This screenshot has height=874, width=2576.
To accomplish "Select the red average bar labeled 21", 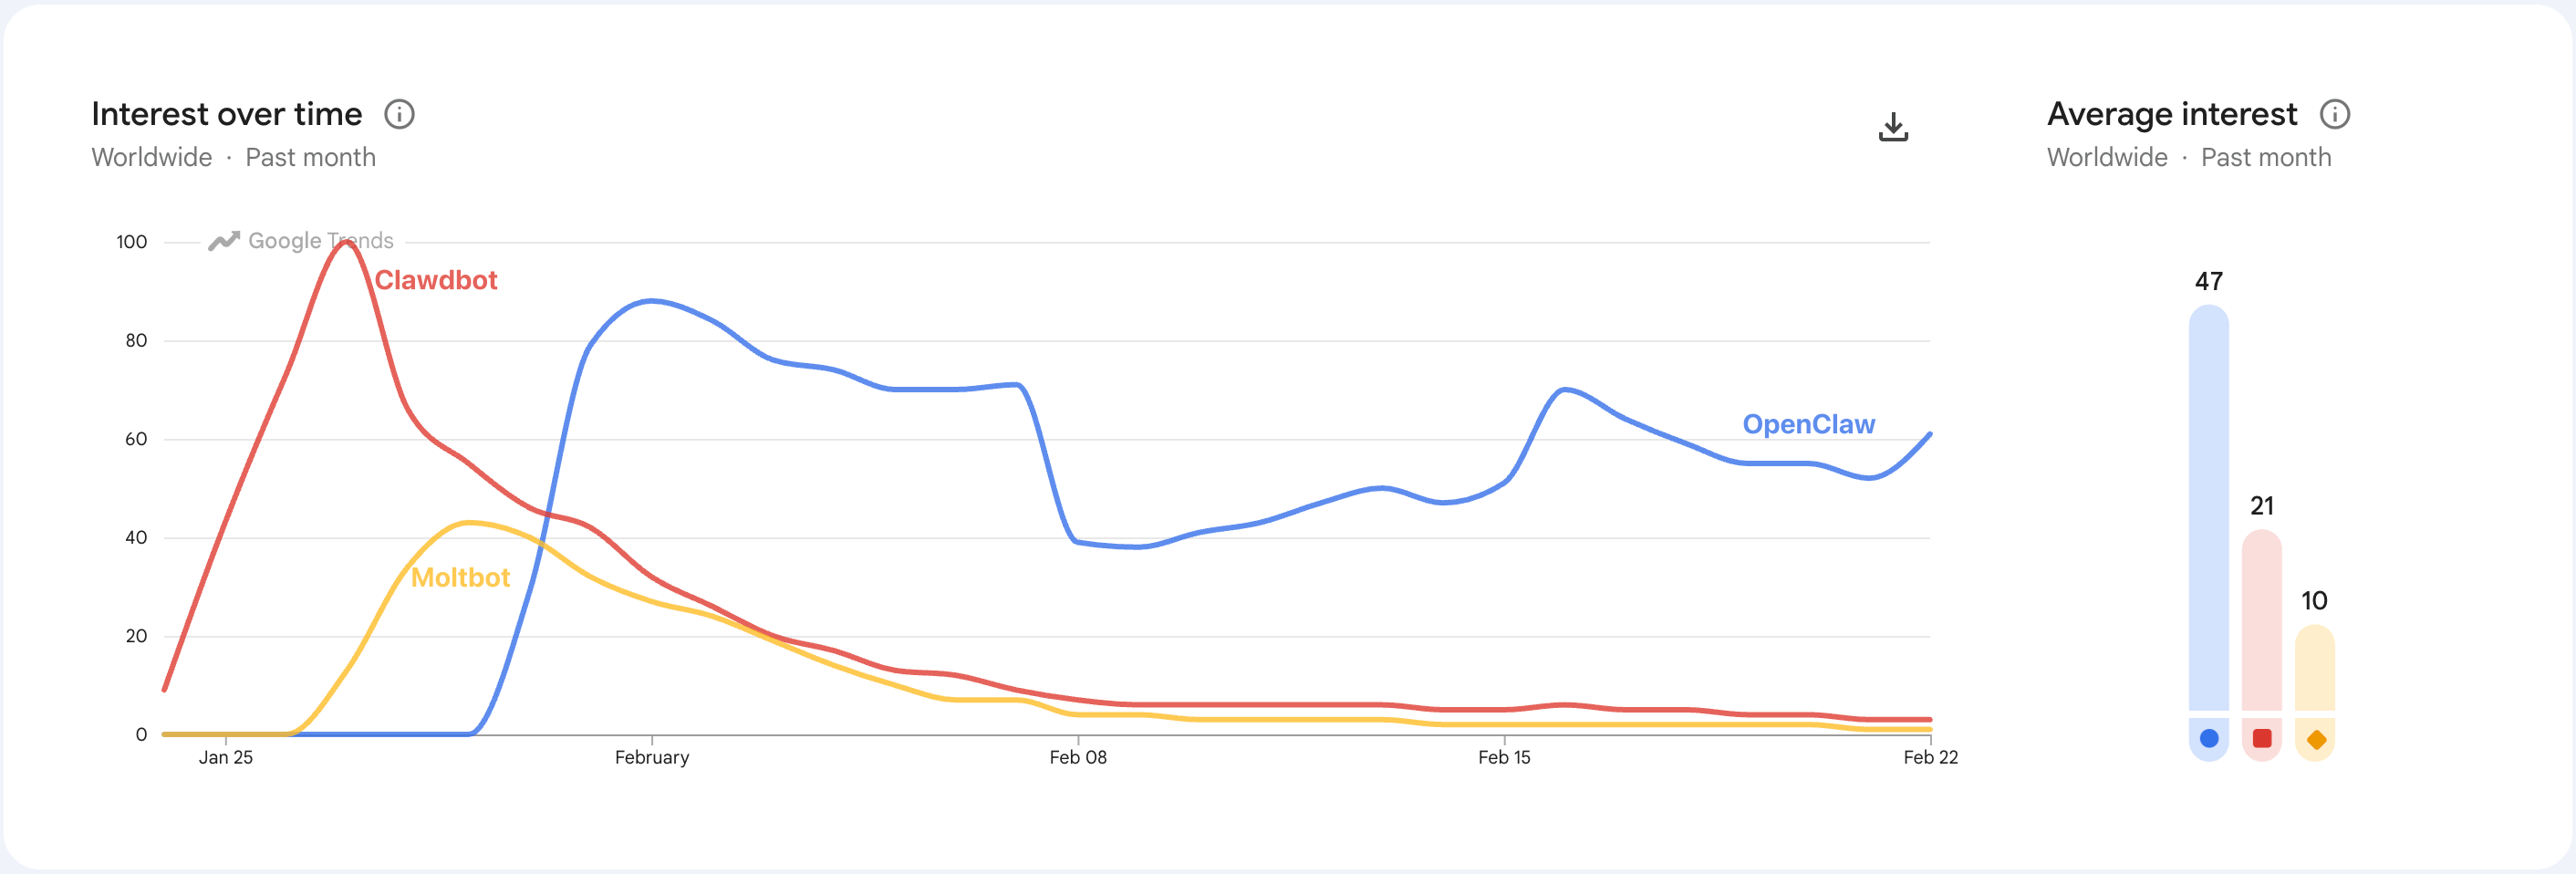I will point(2262,620).
